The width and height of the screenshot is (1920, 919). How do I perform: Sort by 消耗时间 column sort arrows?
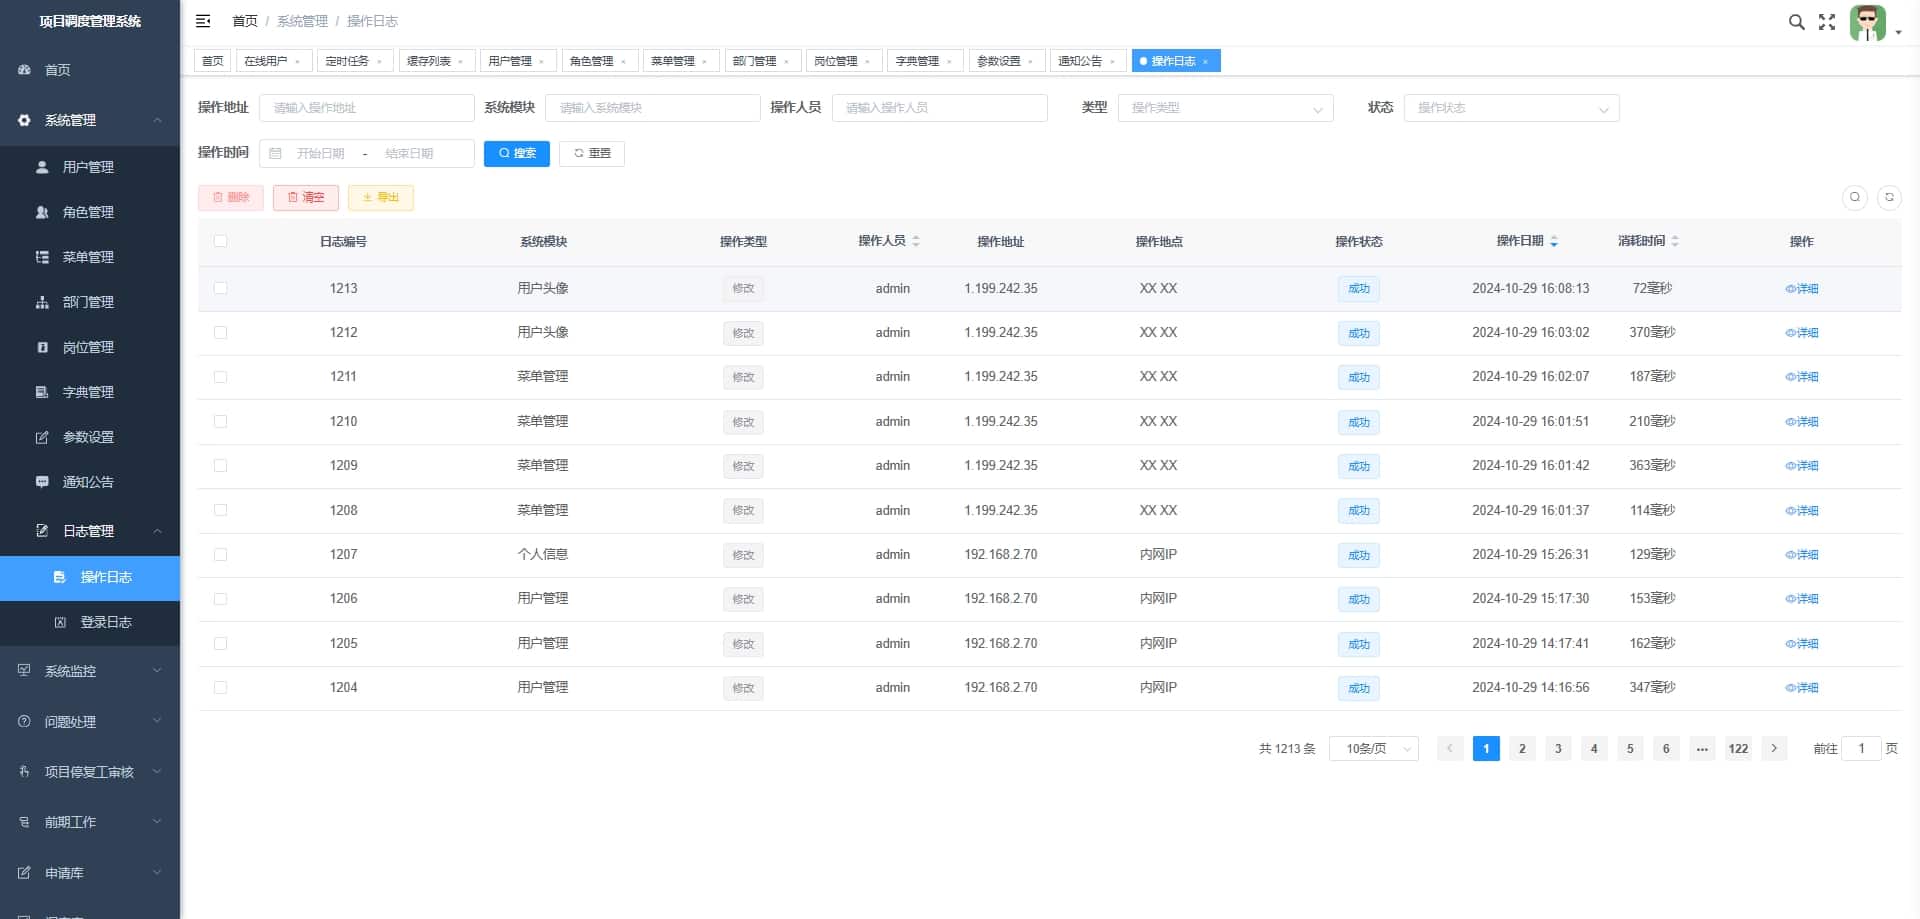(x=1675, y=241)
